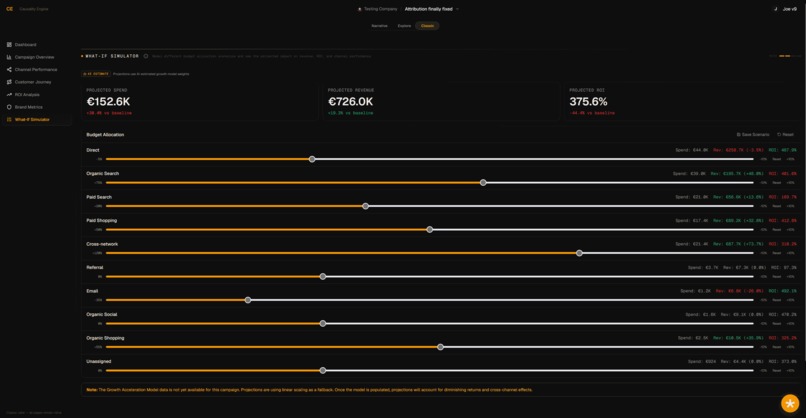The image size is (806, 418).
Task: Reset the Cross-network slider
Action: coord(777,253)
